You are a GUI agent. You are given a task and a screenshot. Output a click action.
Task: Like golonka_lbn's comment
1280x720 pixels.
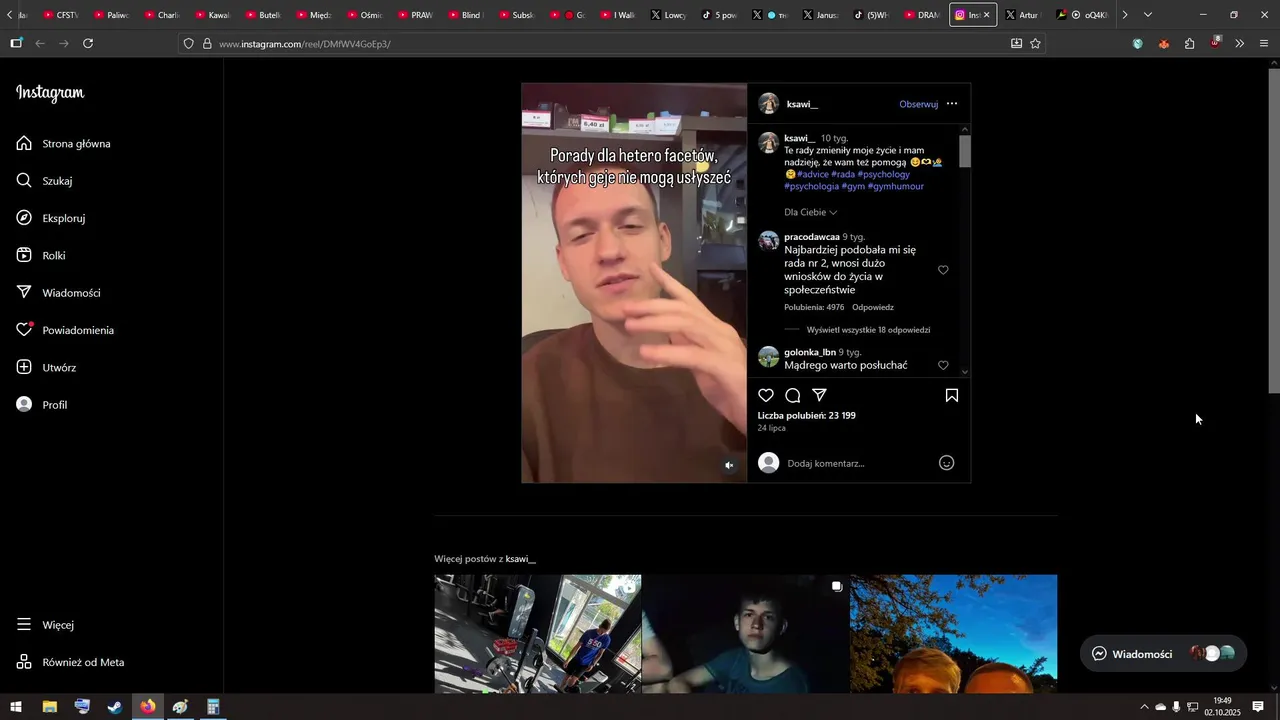pyautogui.click(x=943, y=365)
